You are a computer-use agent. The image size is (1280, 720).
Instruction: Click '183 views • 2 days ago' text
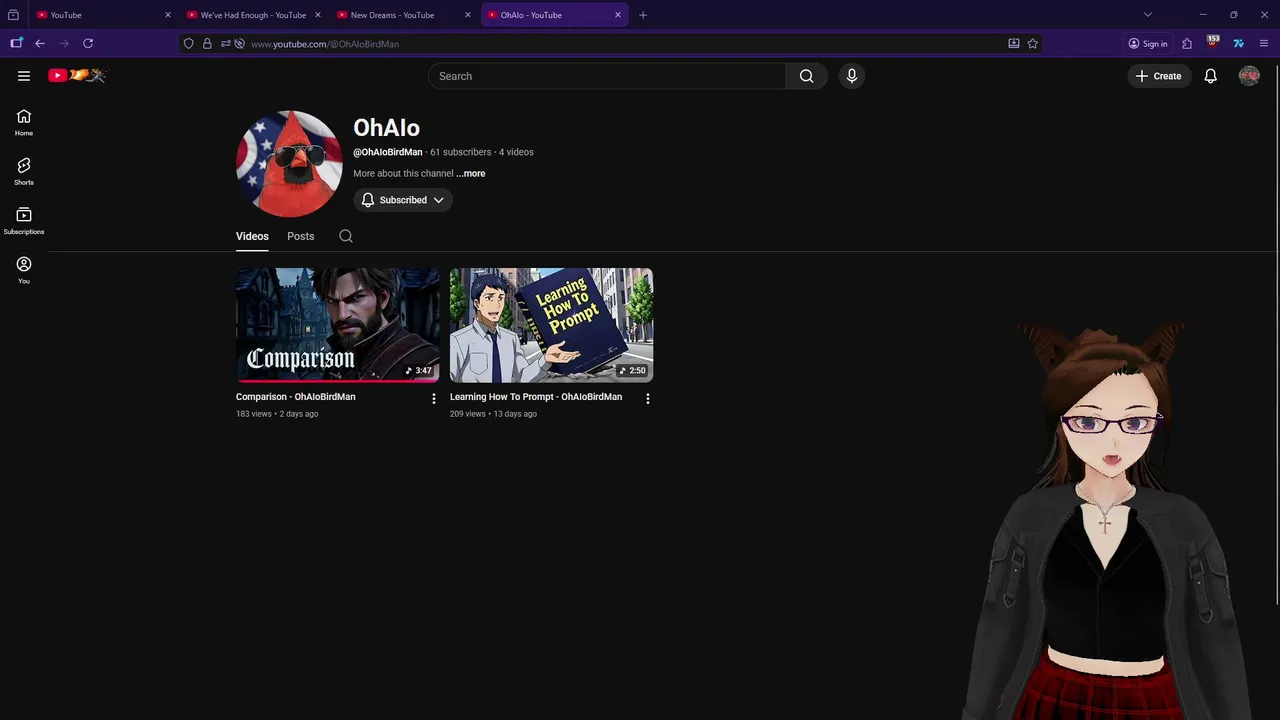pyautogui.click(x=277, y=414)
